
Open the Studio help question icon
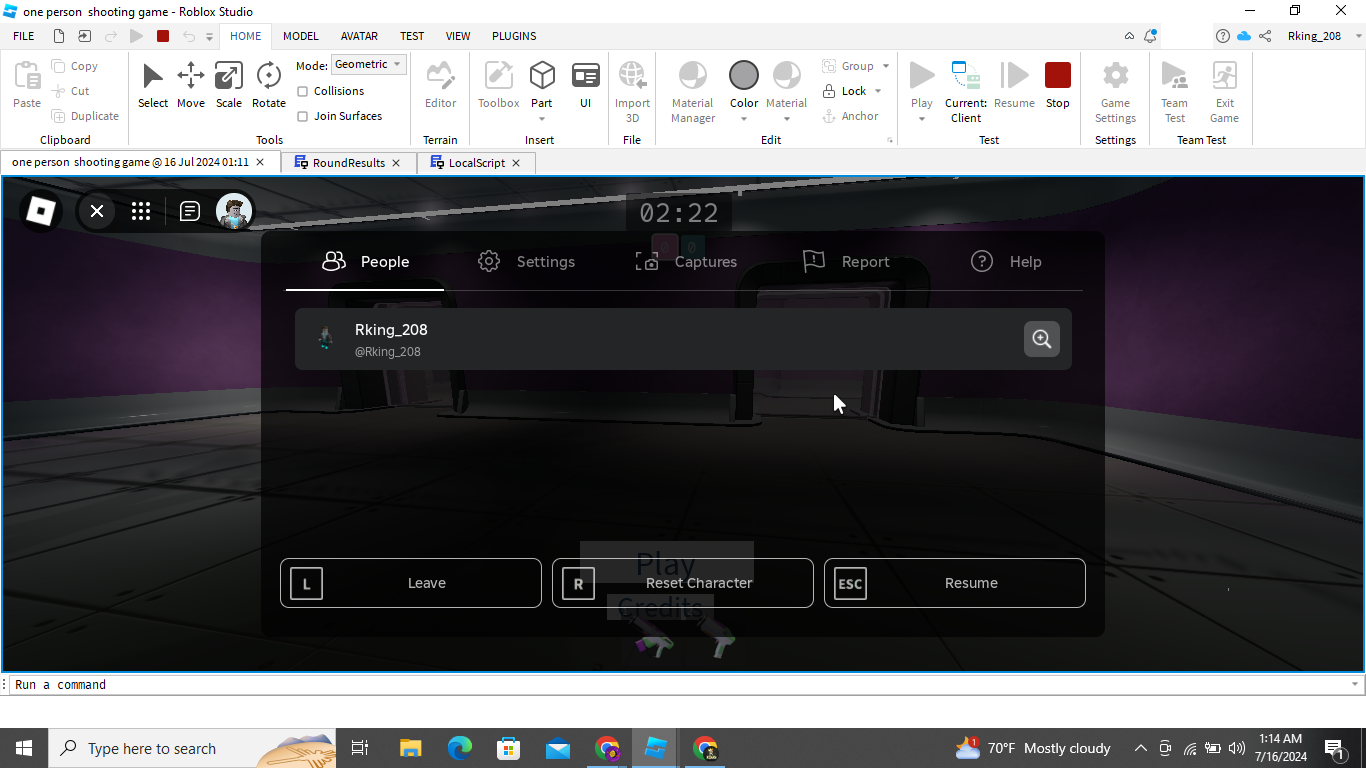click(1222, 36)
